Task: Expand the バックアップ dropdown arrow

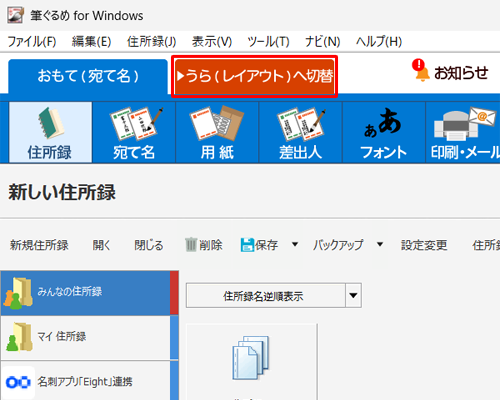Action: point(380,244)
